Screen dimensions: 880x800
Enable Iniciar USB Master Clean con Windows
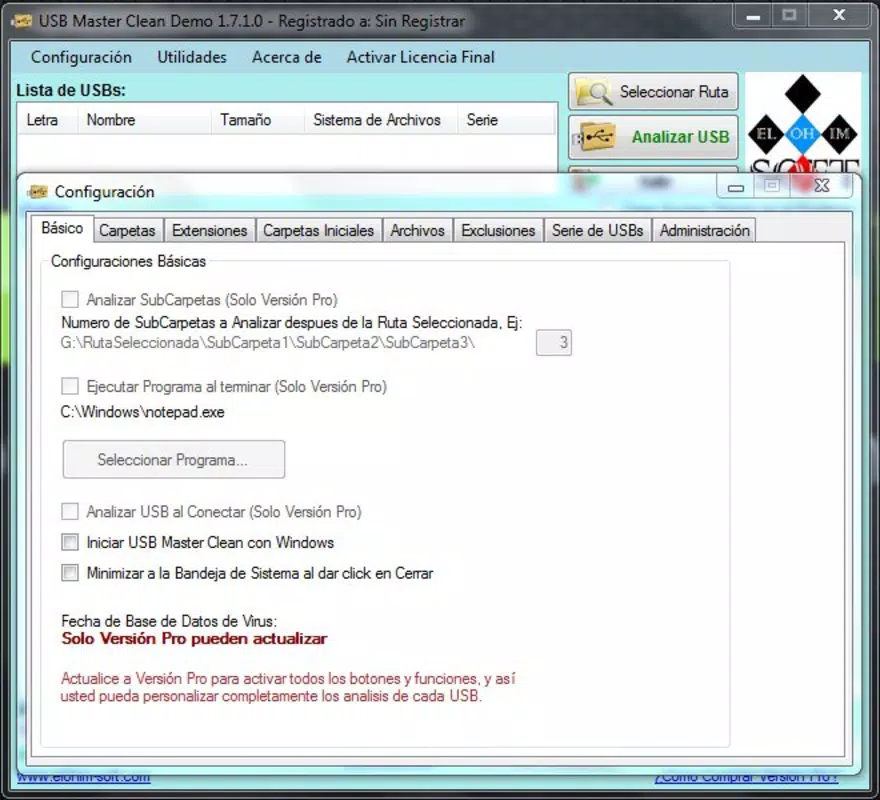[70, 542]
